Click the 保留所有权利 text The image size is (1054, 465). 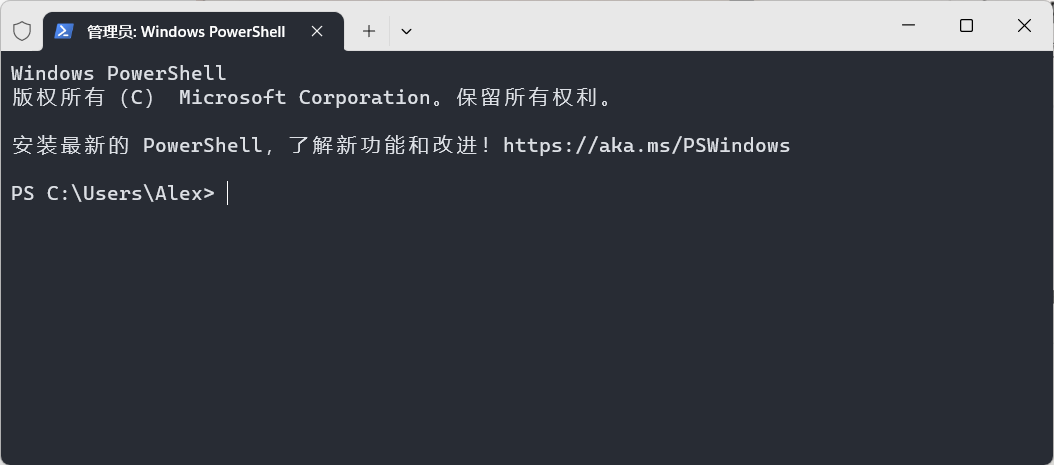click(x=527, y=97)
